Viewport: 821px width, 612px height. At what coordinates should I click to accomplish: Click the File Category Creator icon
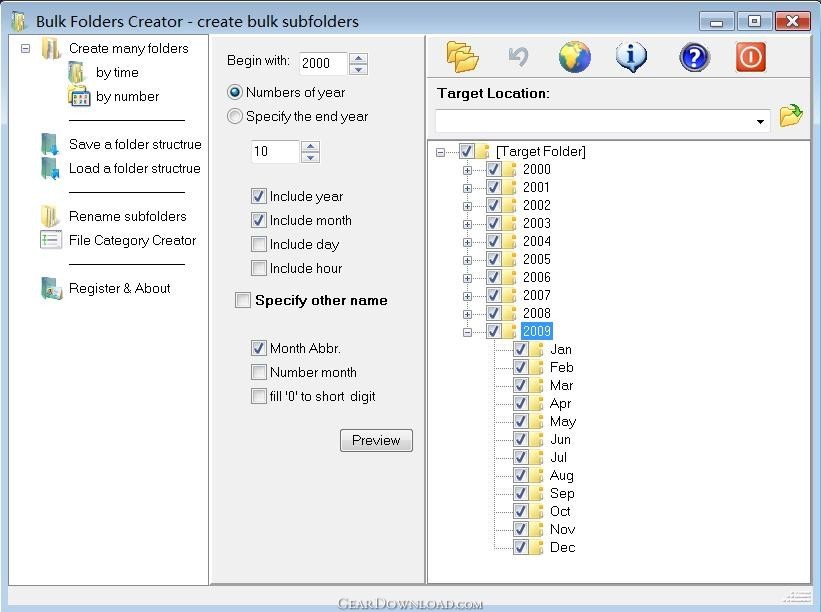click(51, 240)
